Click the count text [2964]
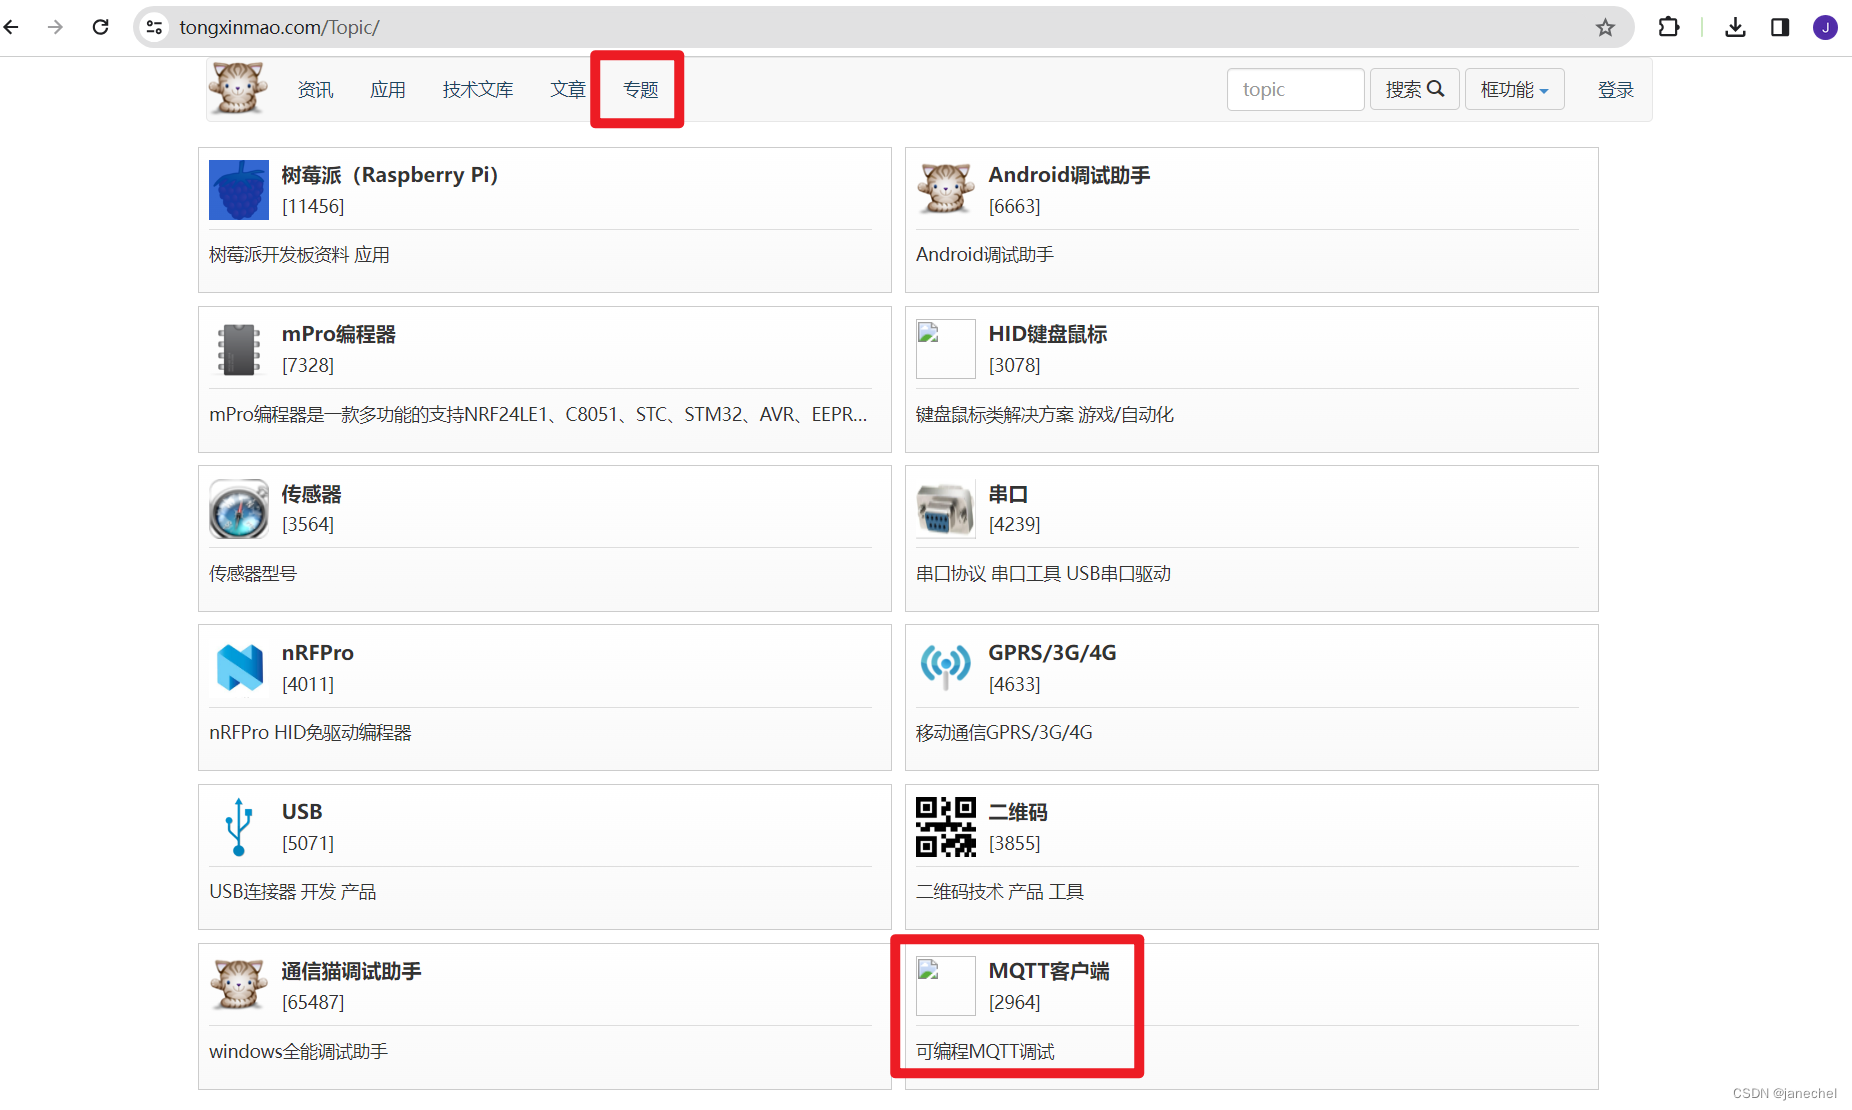This screenshot has height=1110, width=1852. 1015,1002
